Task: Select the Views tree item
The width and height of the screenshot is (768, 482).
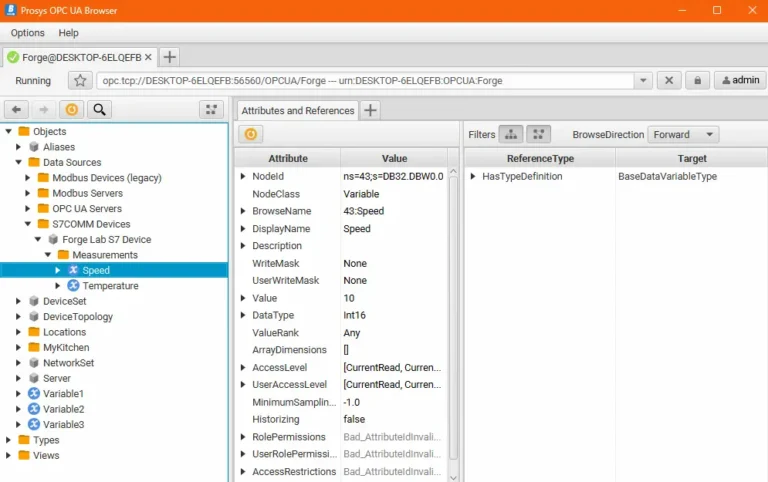Action: coord(46,456)
